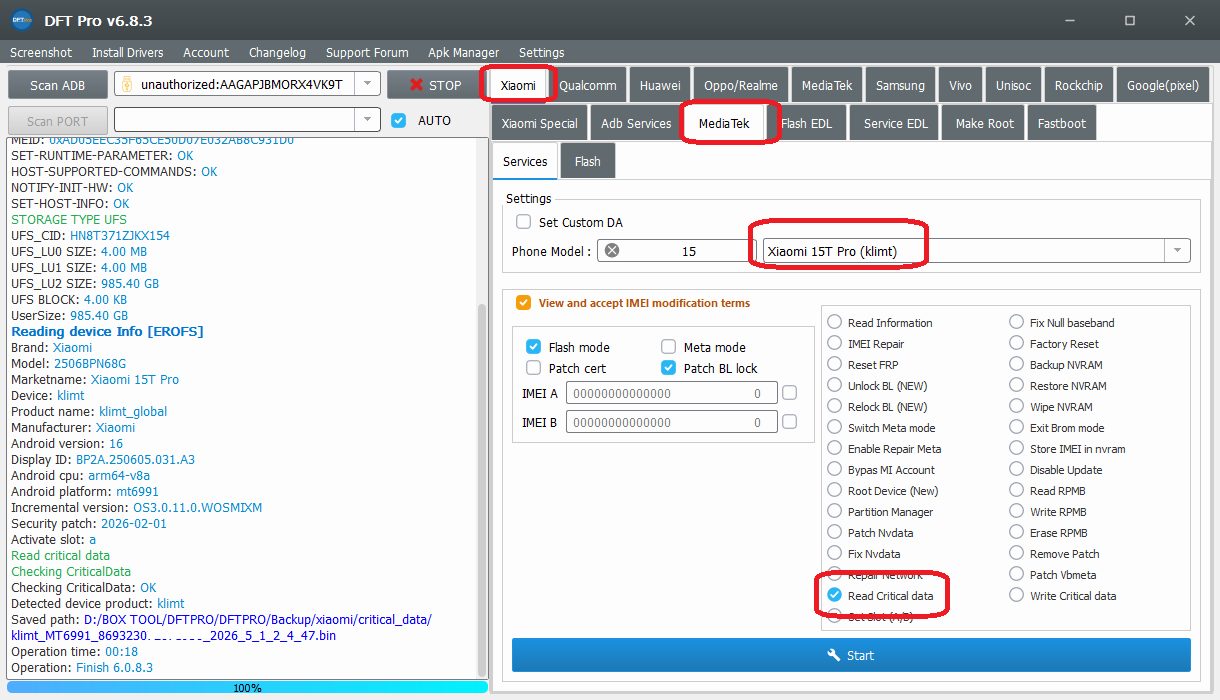Tick the checkbox next to IMEI A

coord(790,393)
